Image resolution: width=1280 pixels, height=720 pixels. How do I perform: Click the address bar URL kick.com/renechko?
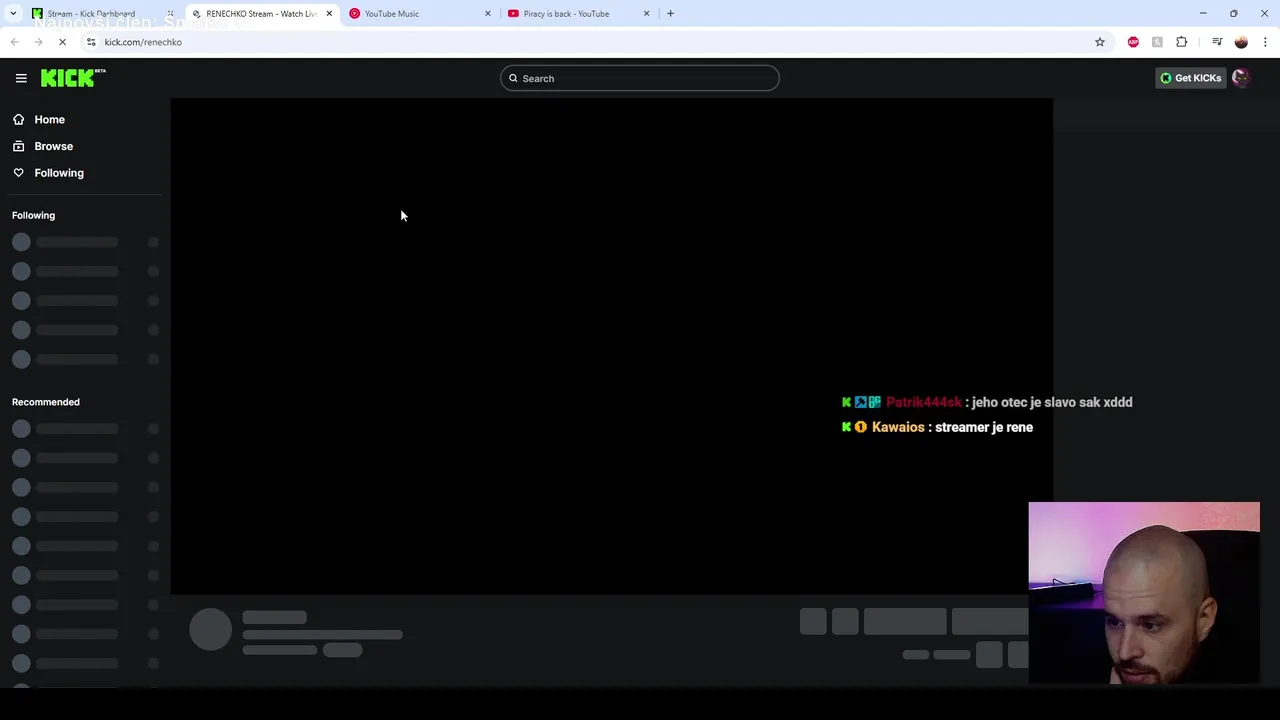coord(143,42)
